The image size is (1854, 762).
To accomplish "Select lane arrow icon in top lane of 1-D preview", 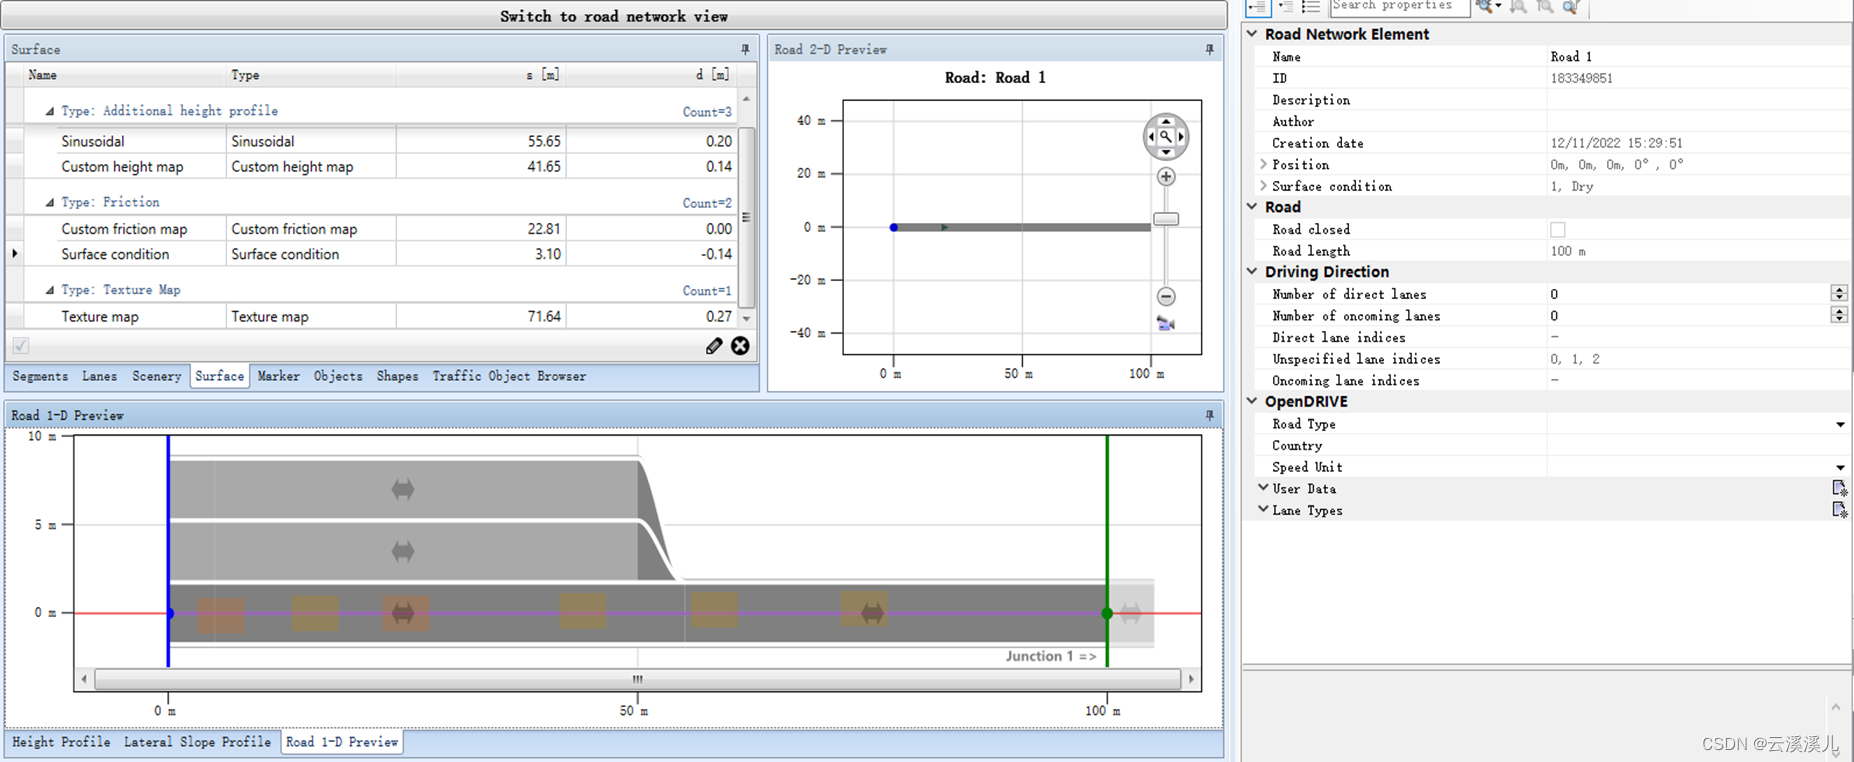I will tap(403, 489).
